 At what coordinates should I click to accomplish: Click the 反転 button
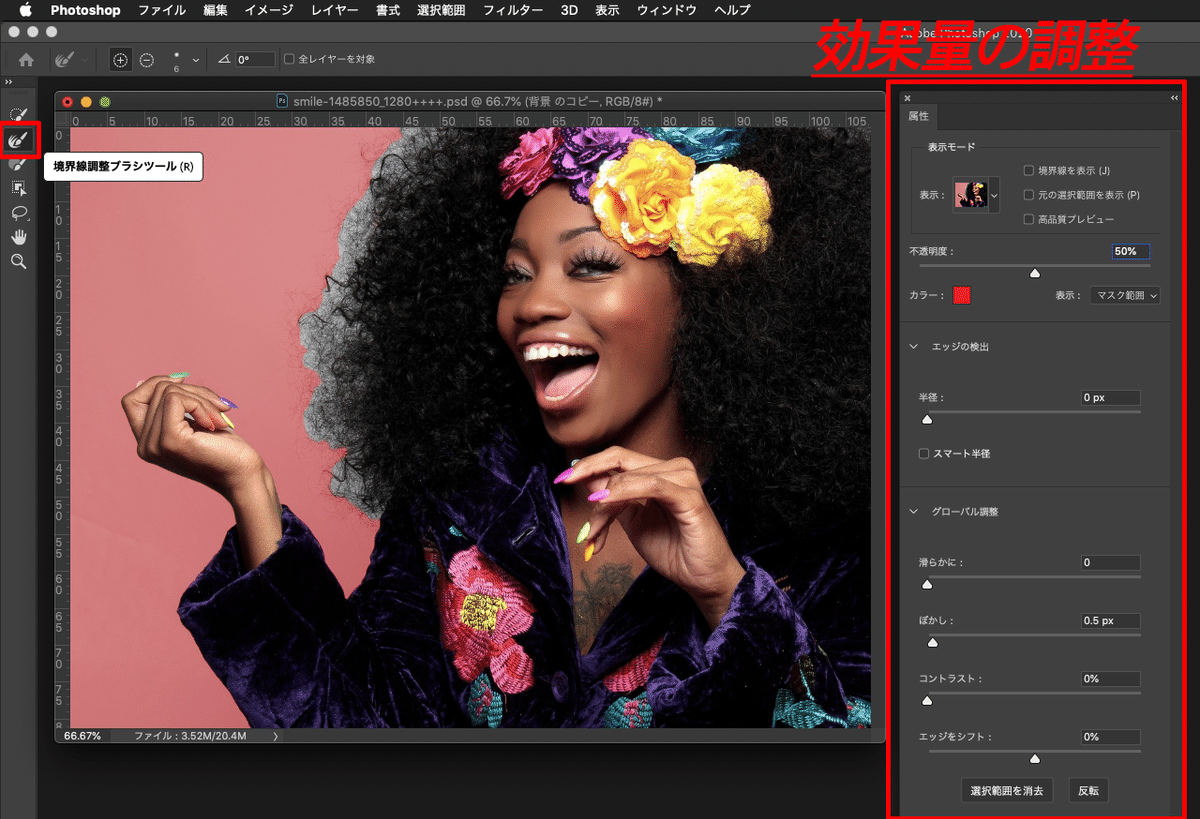pos(1088,791)
